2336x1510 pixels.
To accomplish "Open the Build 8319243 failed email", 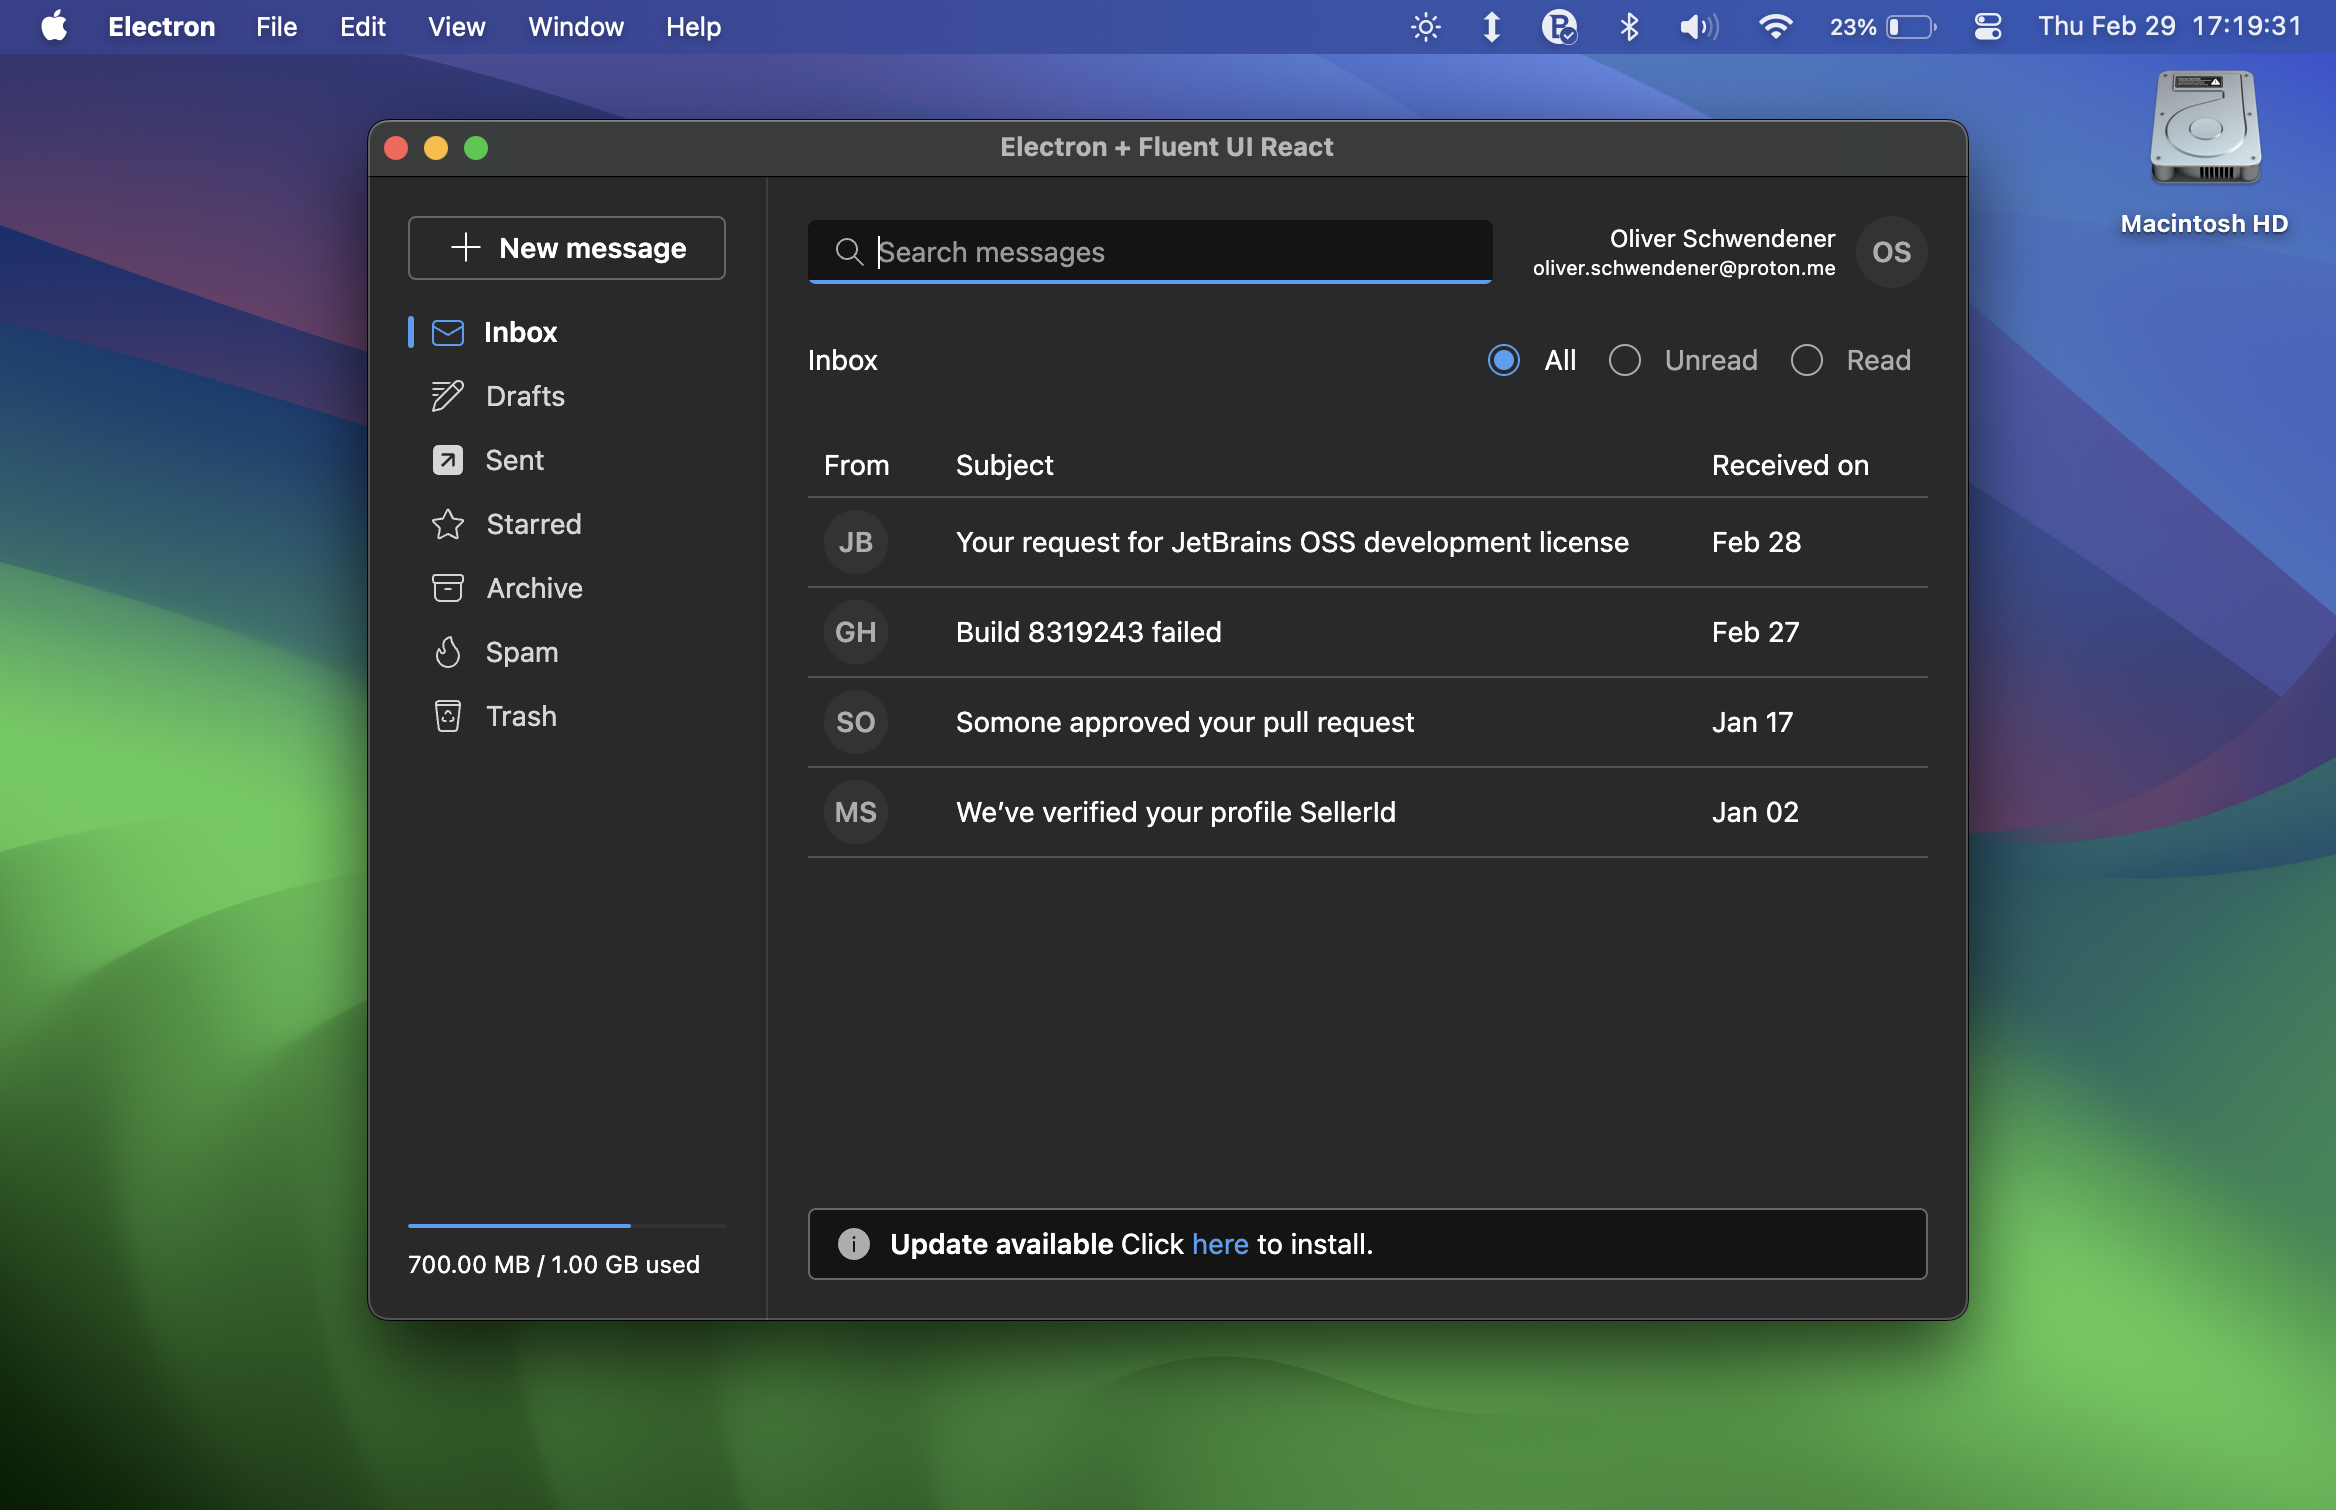I will pos(1088,632).
